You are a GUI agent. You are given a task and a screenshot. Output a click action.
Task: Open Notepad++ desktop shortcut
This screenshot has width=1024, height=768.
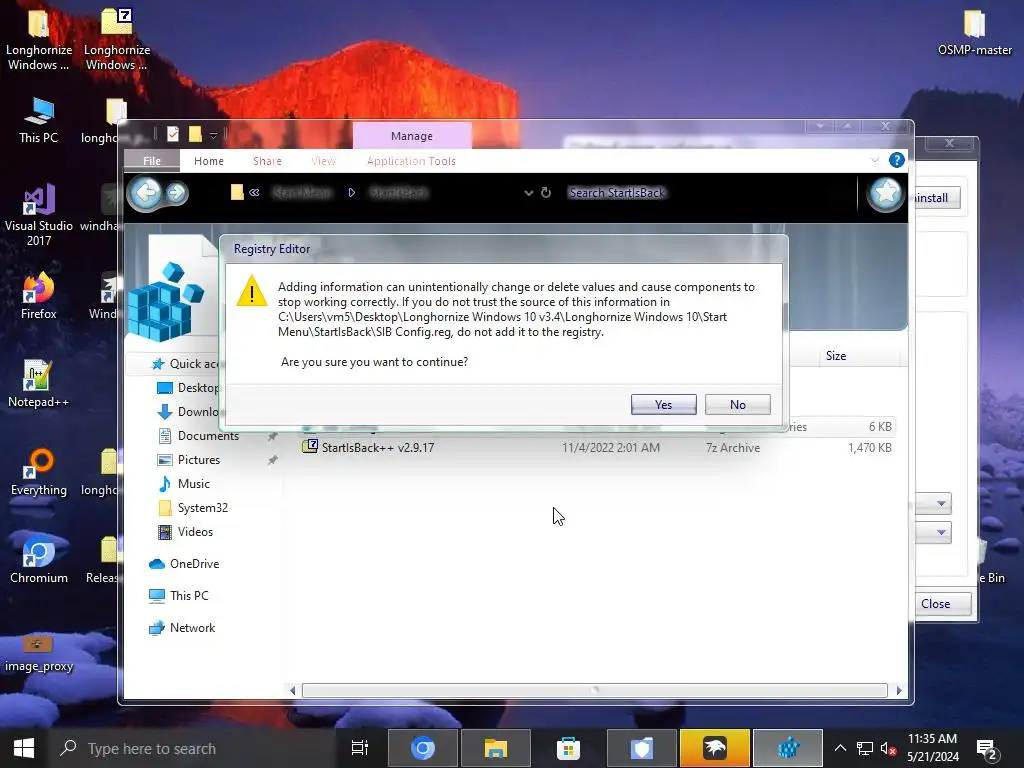pos(39,384)
